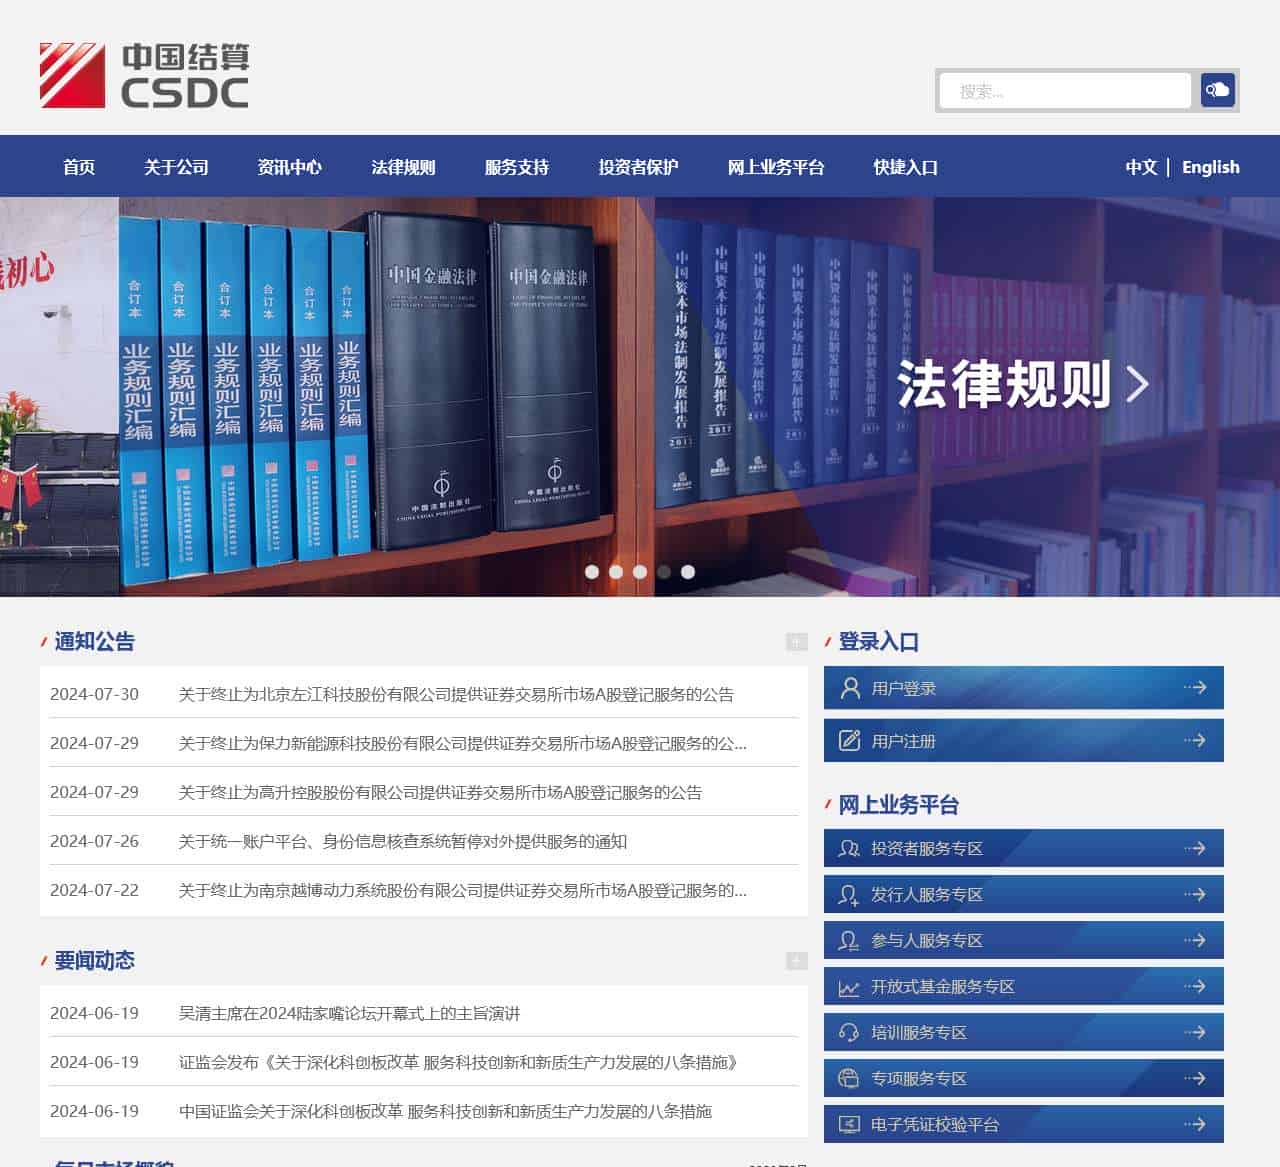Select the fourth carousel indicator dot
Screen dimensions: 1280x1167
pos(663,572)
